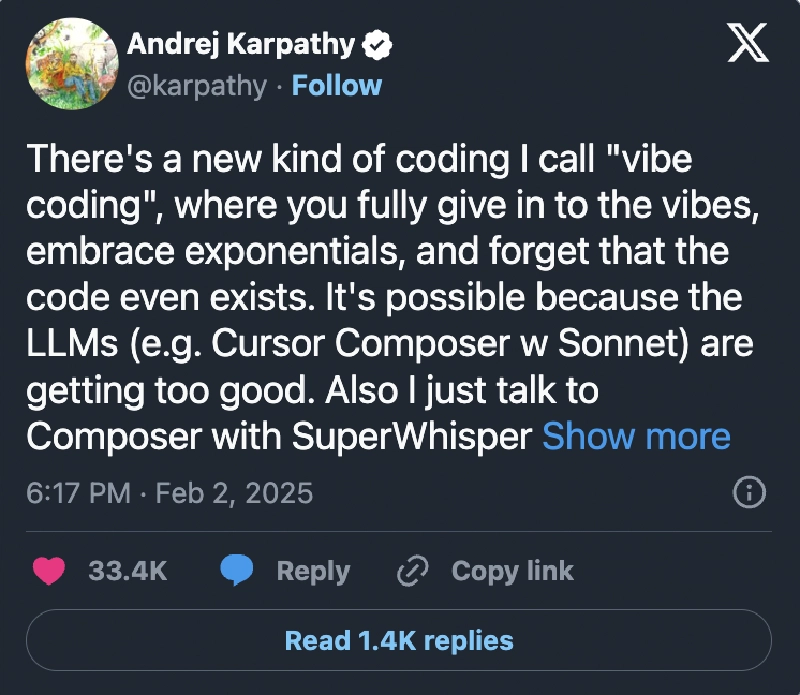
Task: Click the Follow button
Action: (x=337, y=86)
